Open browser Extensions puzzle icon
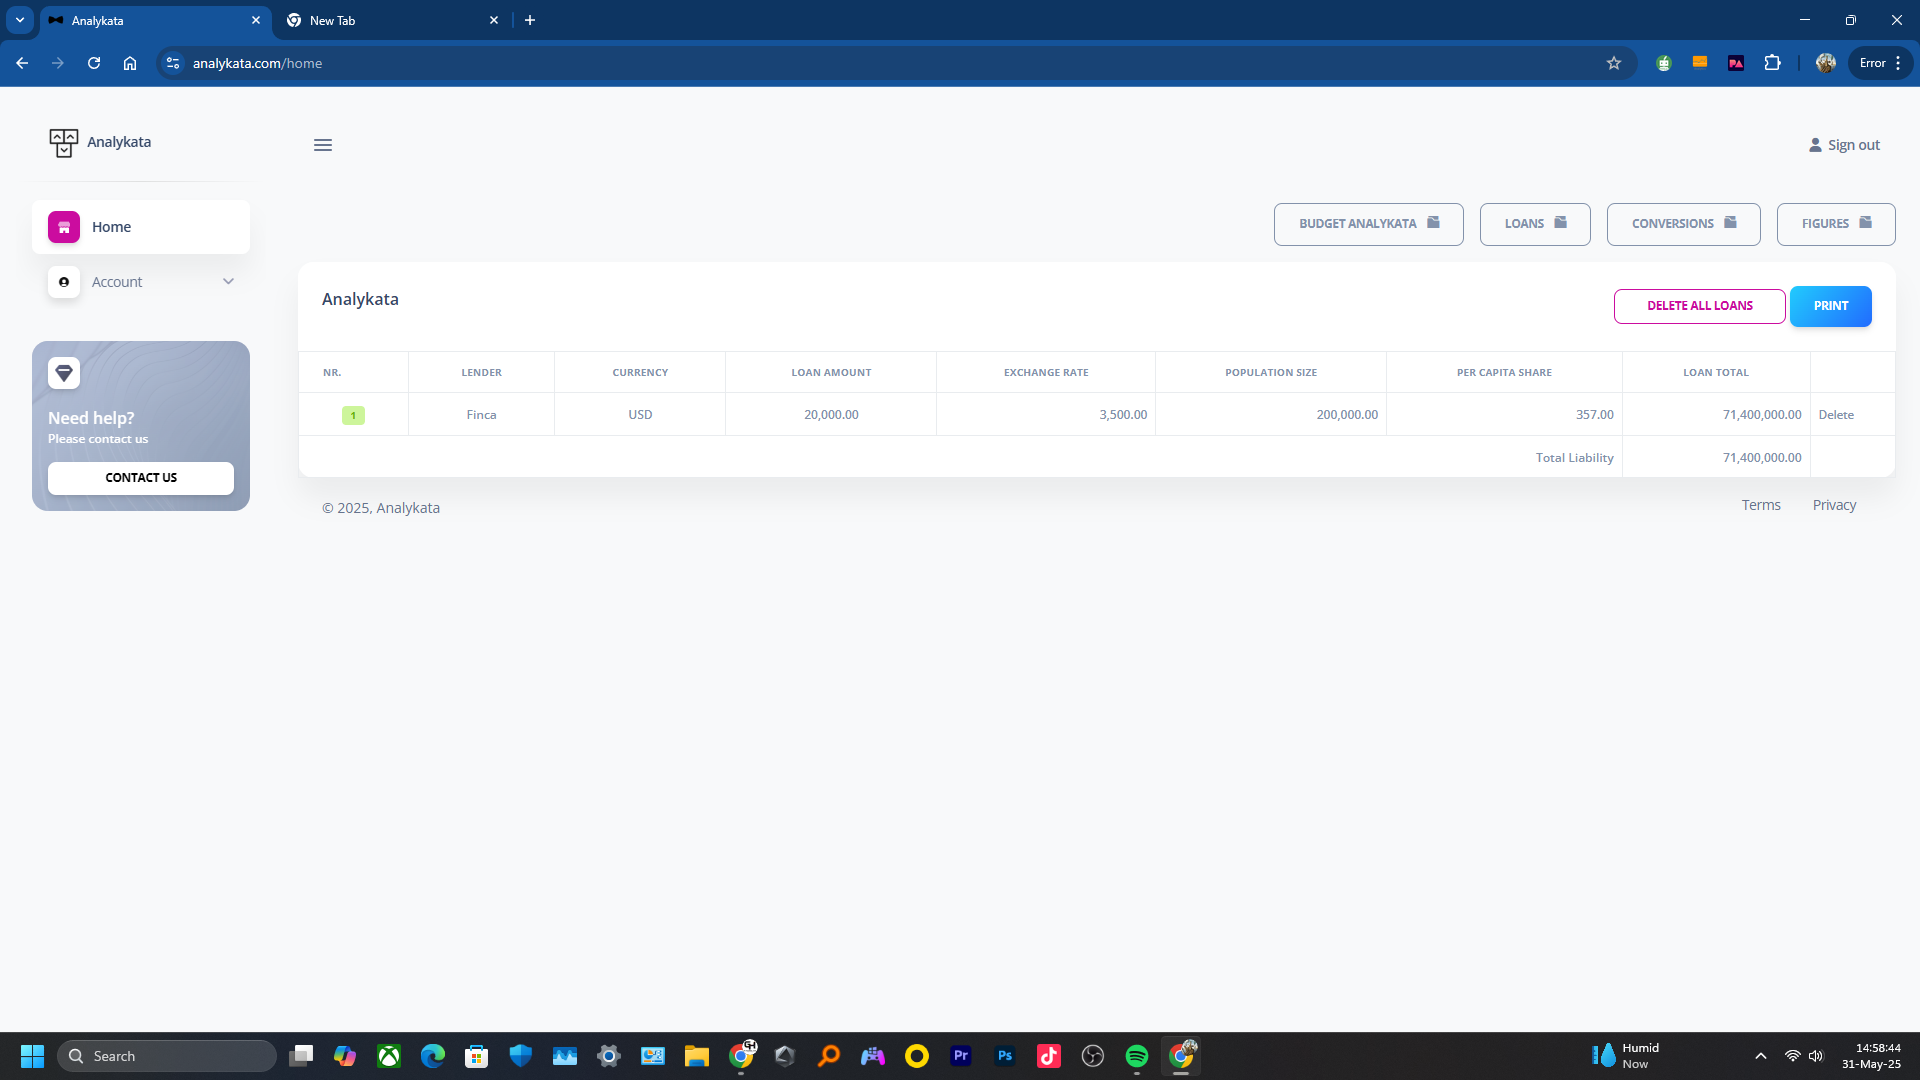Screen dimensions: 1920x1080 [1772, 63]
